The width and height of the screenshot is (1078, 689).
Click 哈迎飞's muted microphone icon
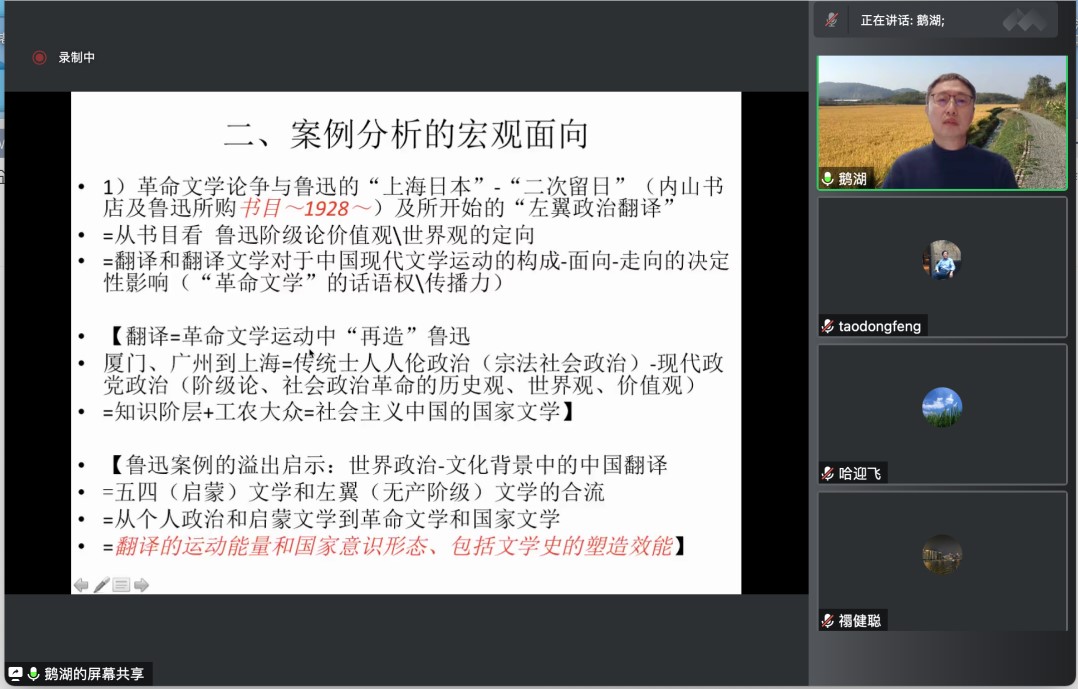(827, 473)
